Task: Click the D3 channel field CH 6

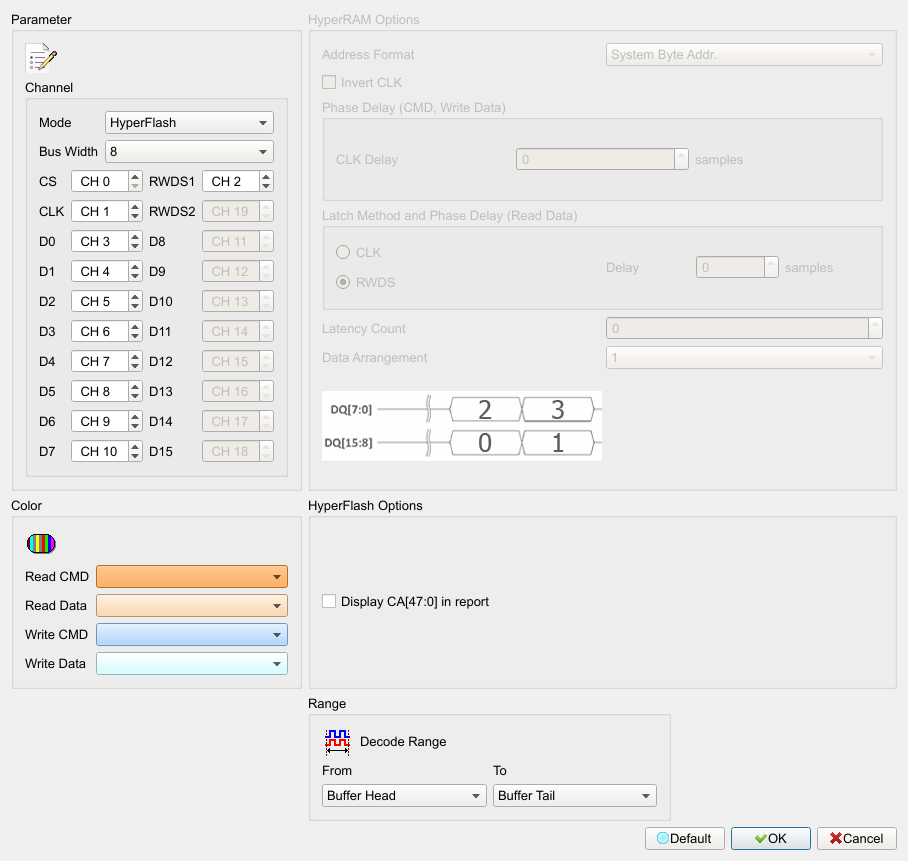Action: pos(100,331)
